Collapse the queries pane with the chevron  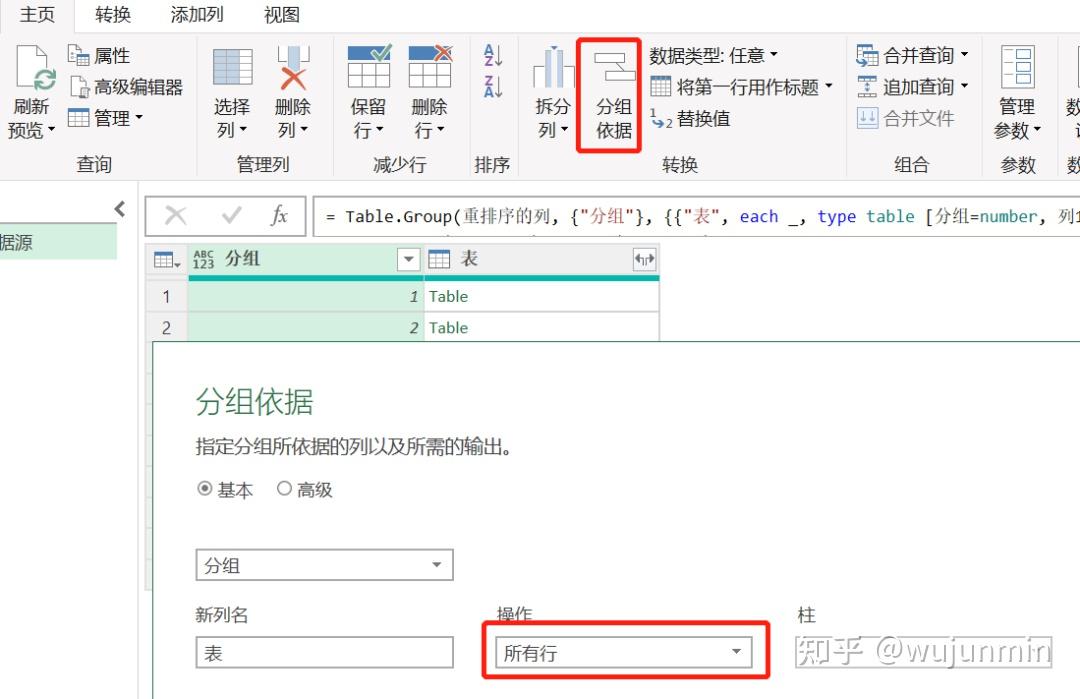coord(120,209)
